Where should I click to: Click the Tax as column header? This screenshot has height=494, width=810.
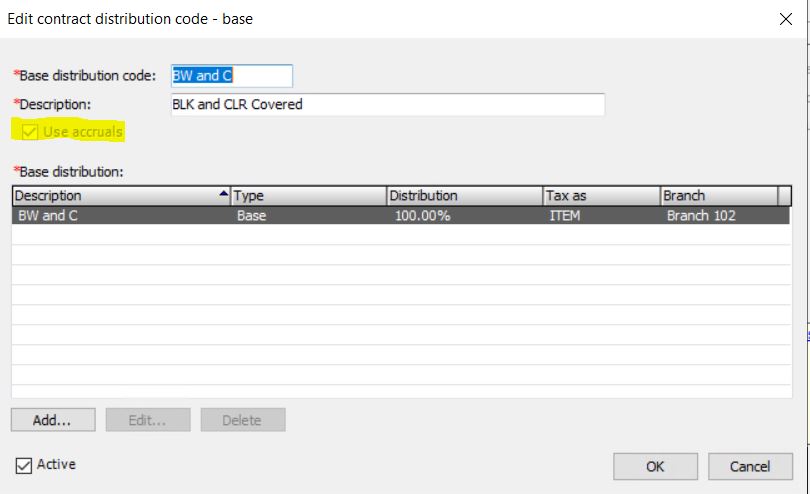600,196
